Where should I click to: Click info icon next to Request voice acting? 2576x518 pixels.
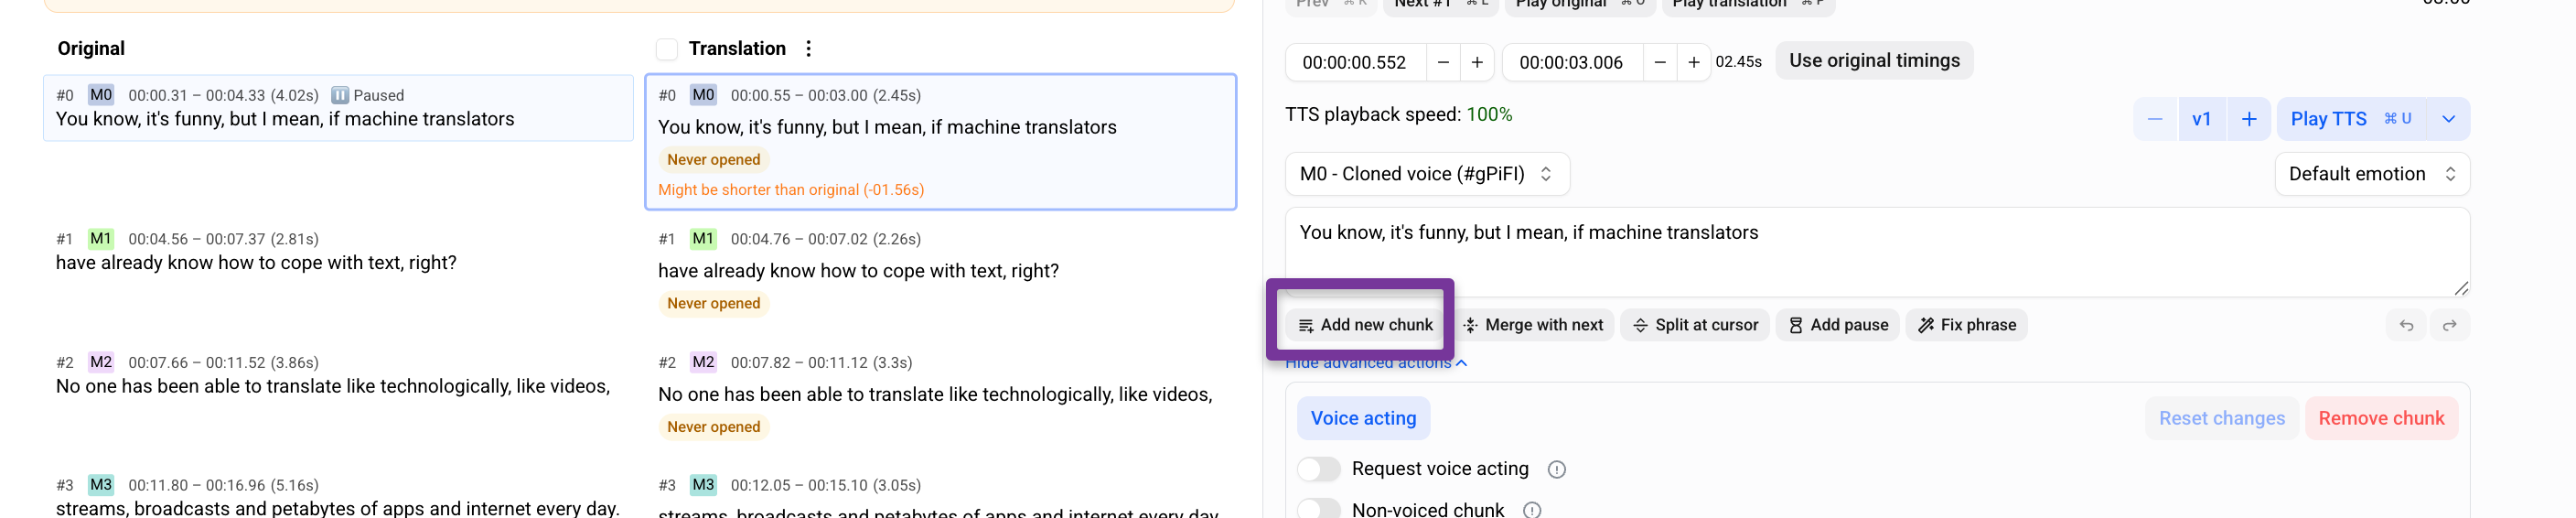click(1556, 469)
